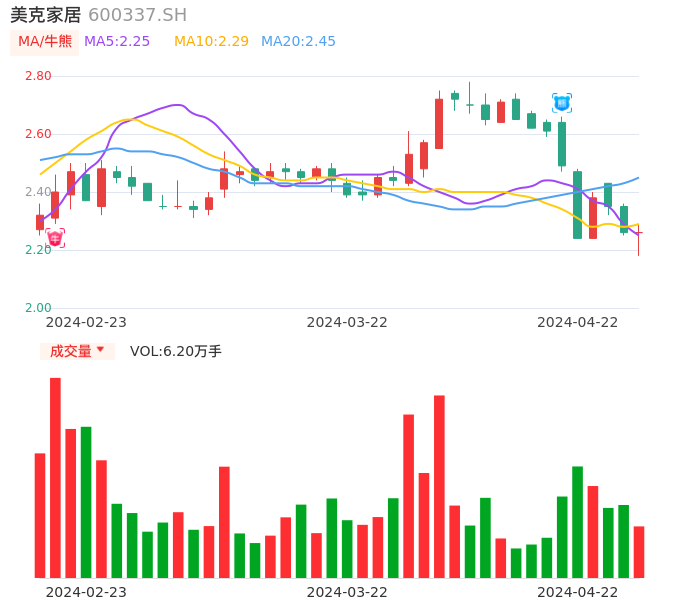Click the last red volume bar on the right

pyautogui.click(x=639, y=551)
